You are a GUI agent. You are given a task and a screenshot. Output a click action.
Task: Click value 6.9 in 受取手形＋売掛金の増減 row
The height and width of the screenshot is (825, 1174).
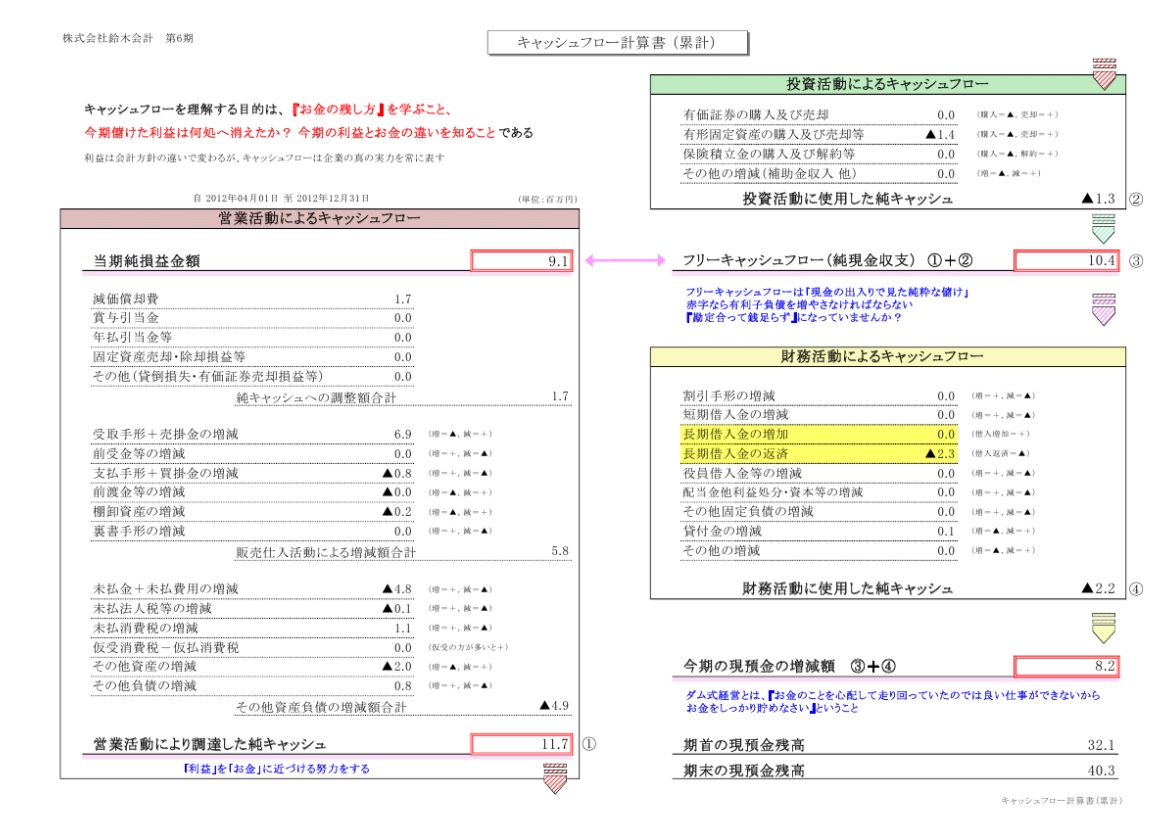coord(403,434)
